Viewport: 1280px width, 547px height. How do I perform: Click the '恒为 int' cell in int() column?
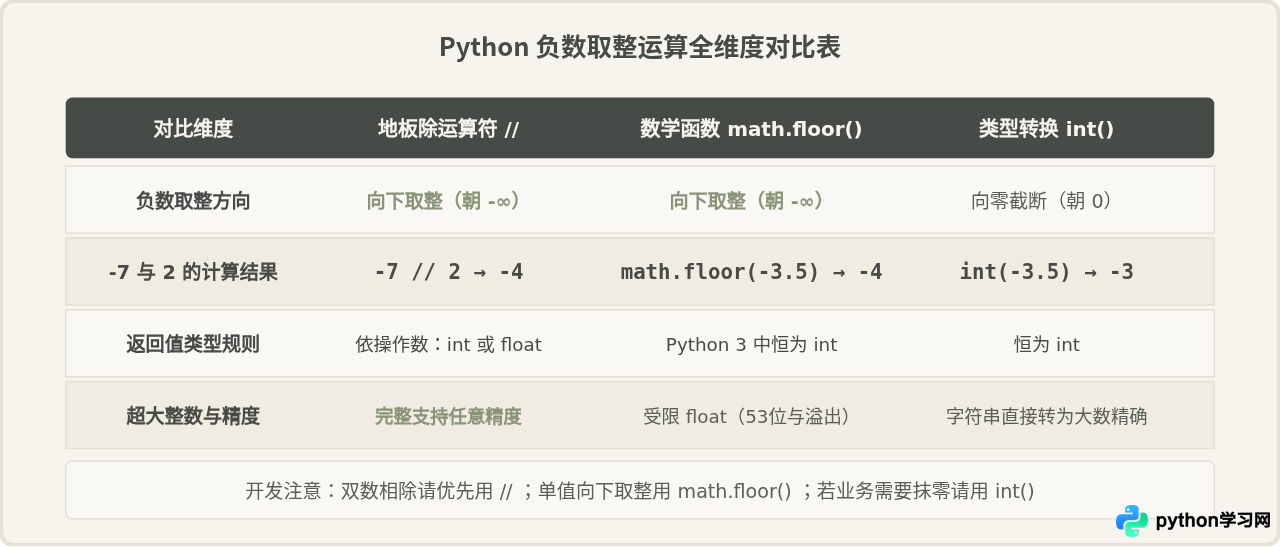(1046, 344)
